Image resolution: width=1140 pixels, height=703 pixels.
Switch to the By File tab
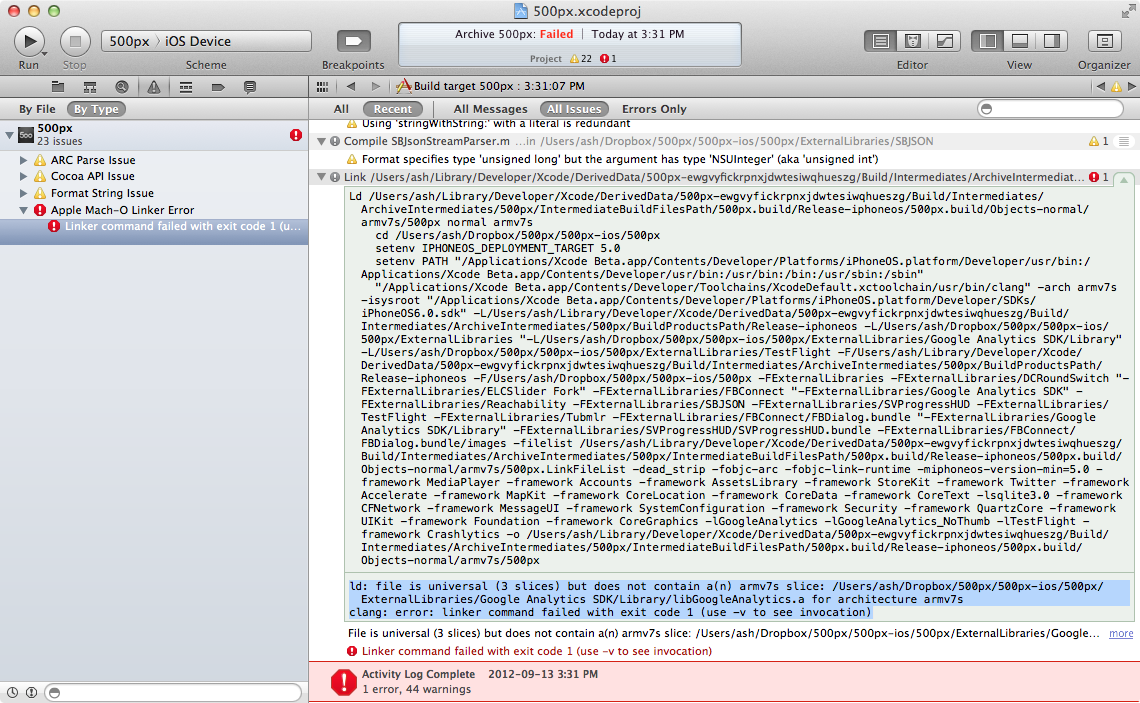click(x=37, y=109)
